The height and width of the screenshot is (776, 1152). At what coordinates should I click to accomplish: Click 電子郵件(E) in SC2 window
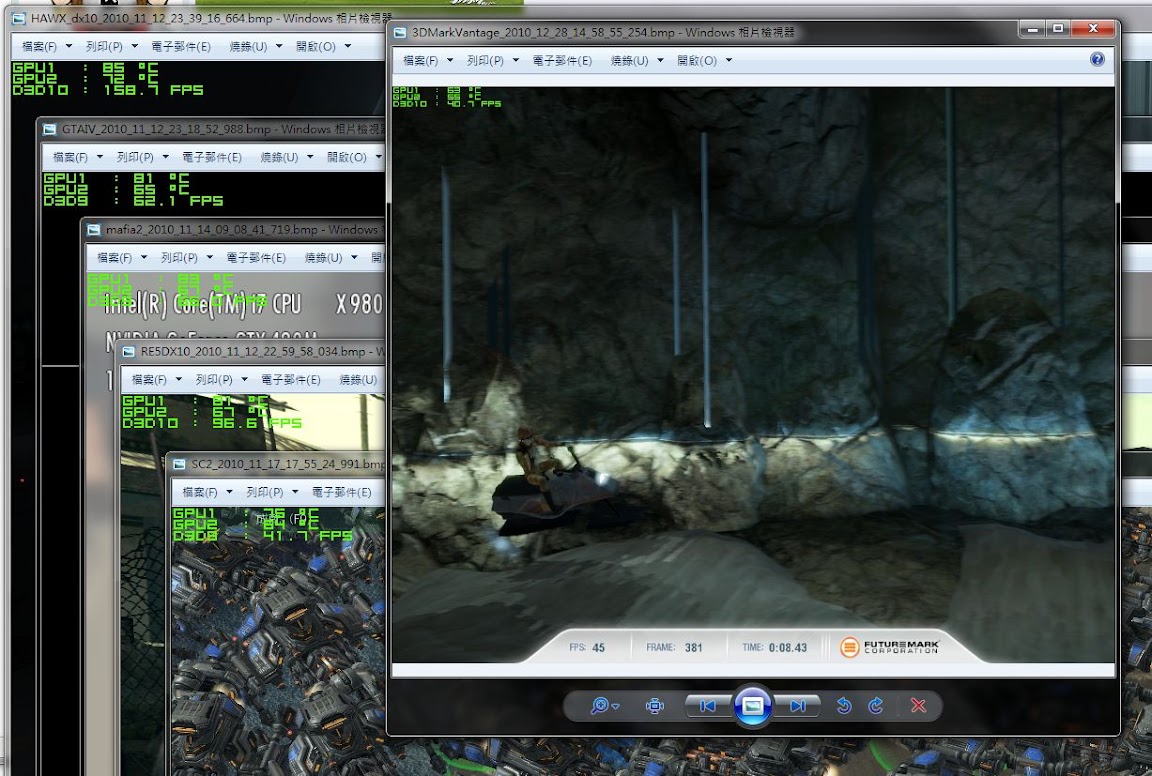[342, 492]
